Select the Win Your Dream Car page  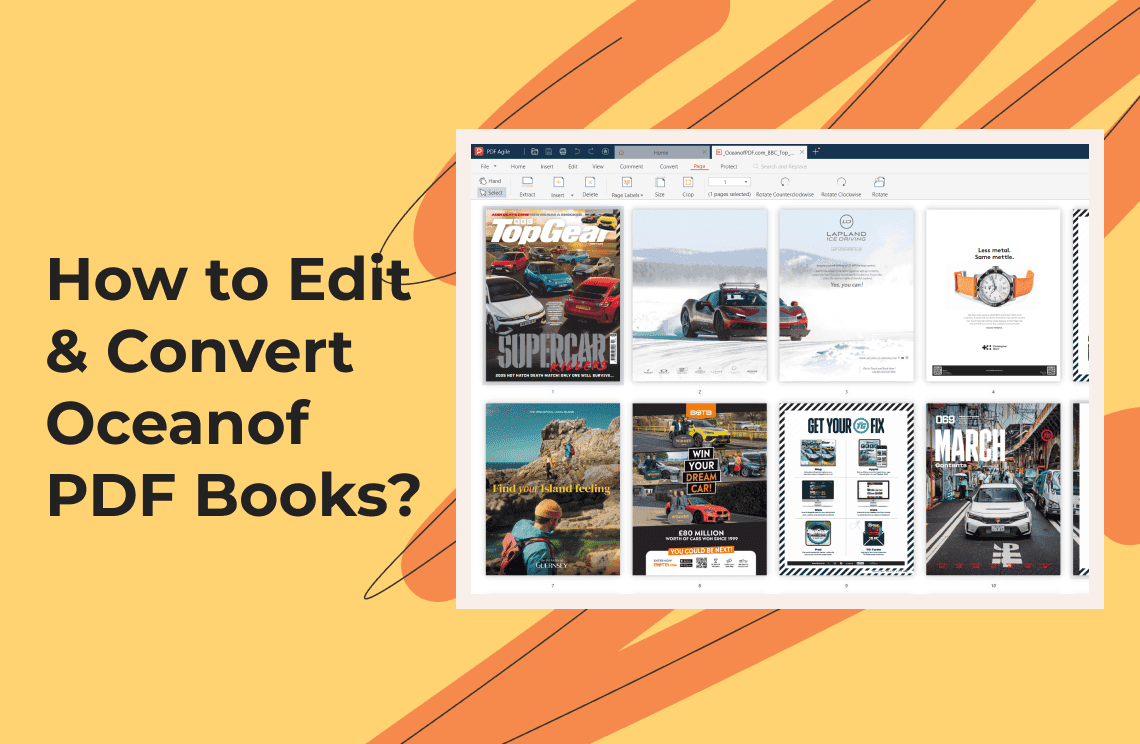[699, 489]
